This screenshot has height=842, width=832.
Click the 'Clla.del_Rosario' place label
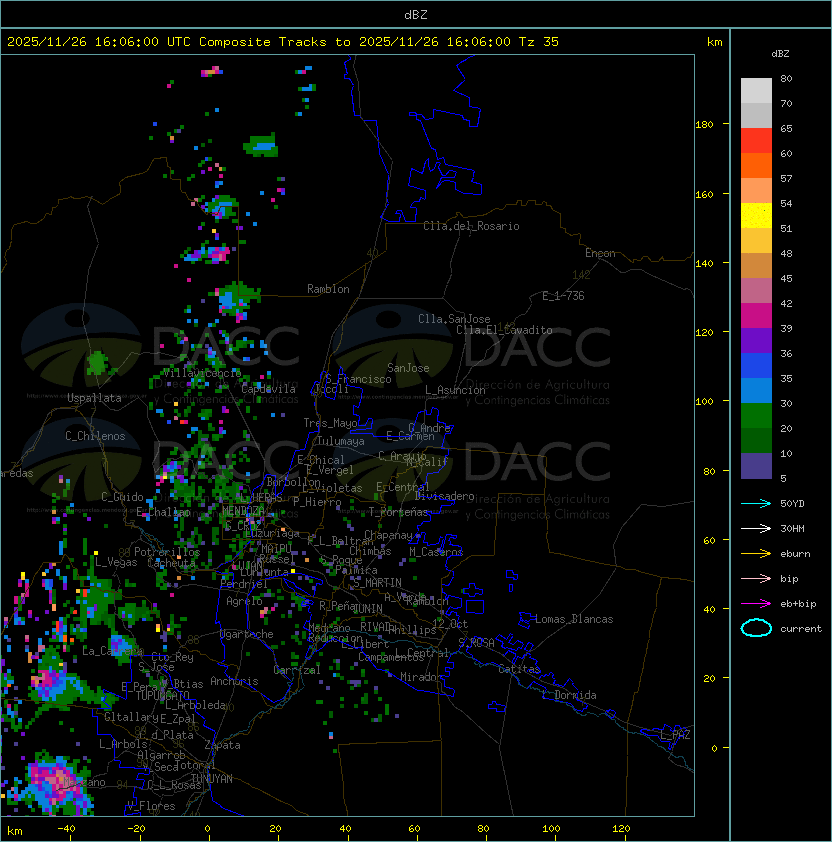pos(471,226)
